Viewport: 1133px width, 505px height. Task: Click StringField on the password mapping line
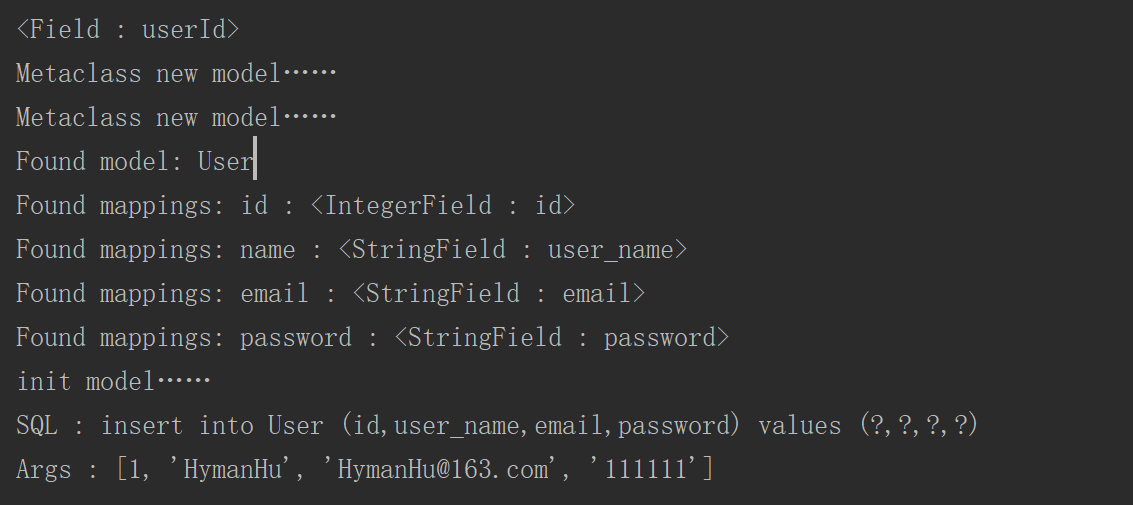484,337
